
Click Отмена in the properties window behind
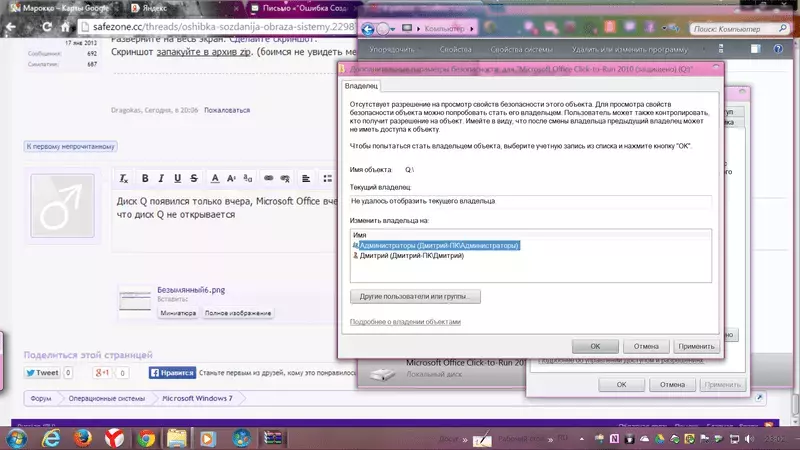[672, 385]
